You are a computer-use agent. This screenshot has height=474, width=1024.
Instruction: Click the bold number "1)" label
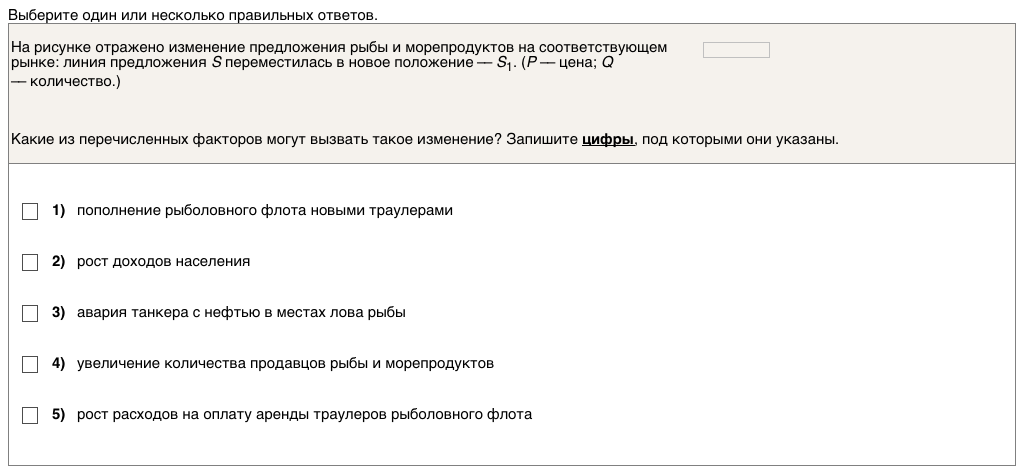58,210
